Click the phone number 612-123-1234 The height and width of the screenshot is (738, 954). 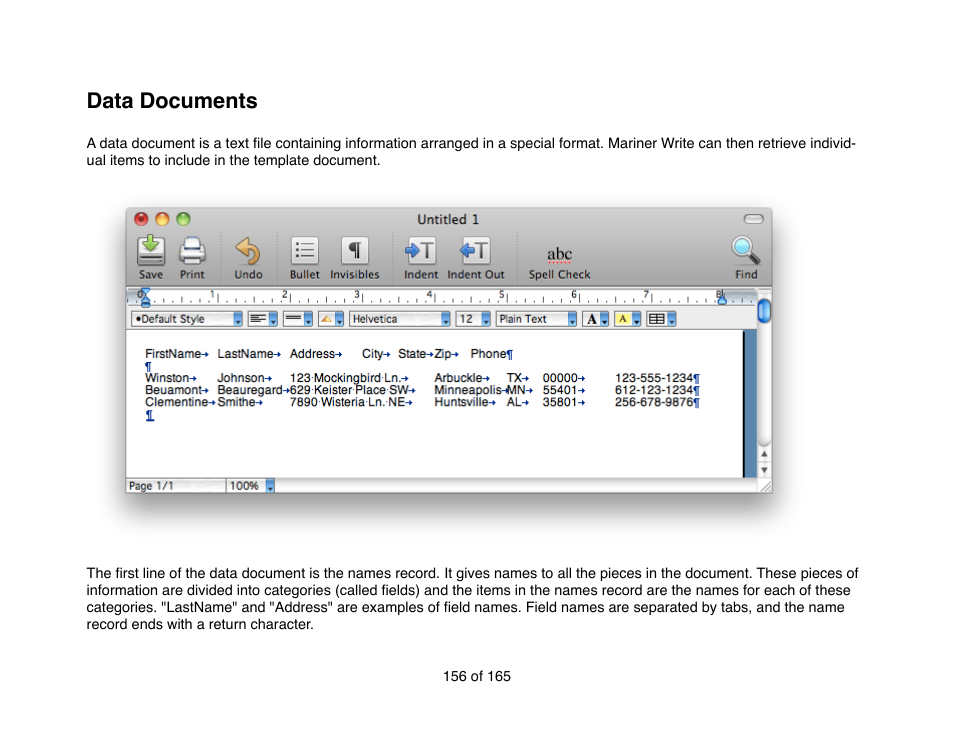[654, 390]
